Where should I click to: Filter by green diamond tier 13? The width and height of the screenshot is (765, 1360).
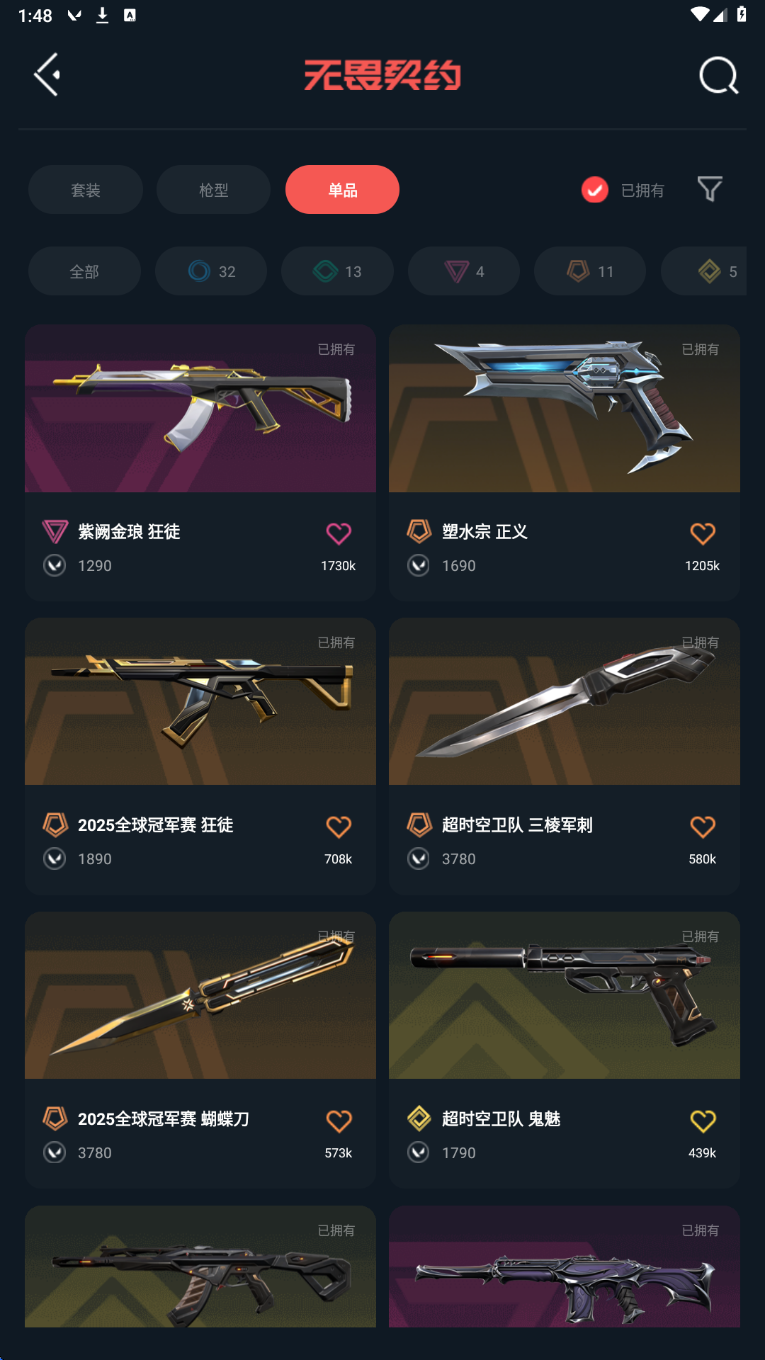[337, 271]
